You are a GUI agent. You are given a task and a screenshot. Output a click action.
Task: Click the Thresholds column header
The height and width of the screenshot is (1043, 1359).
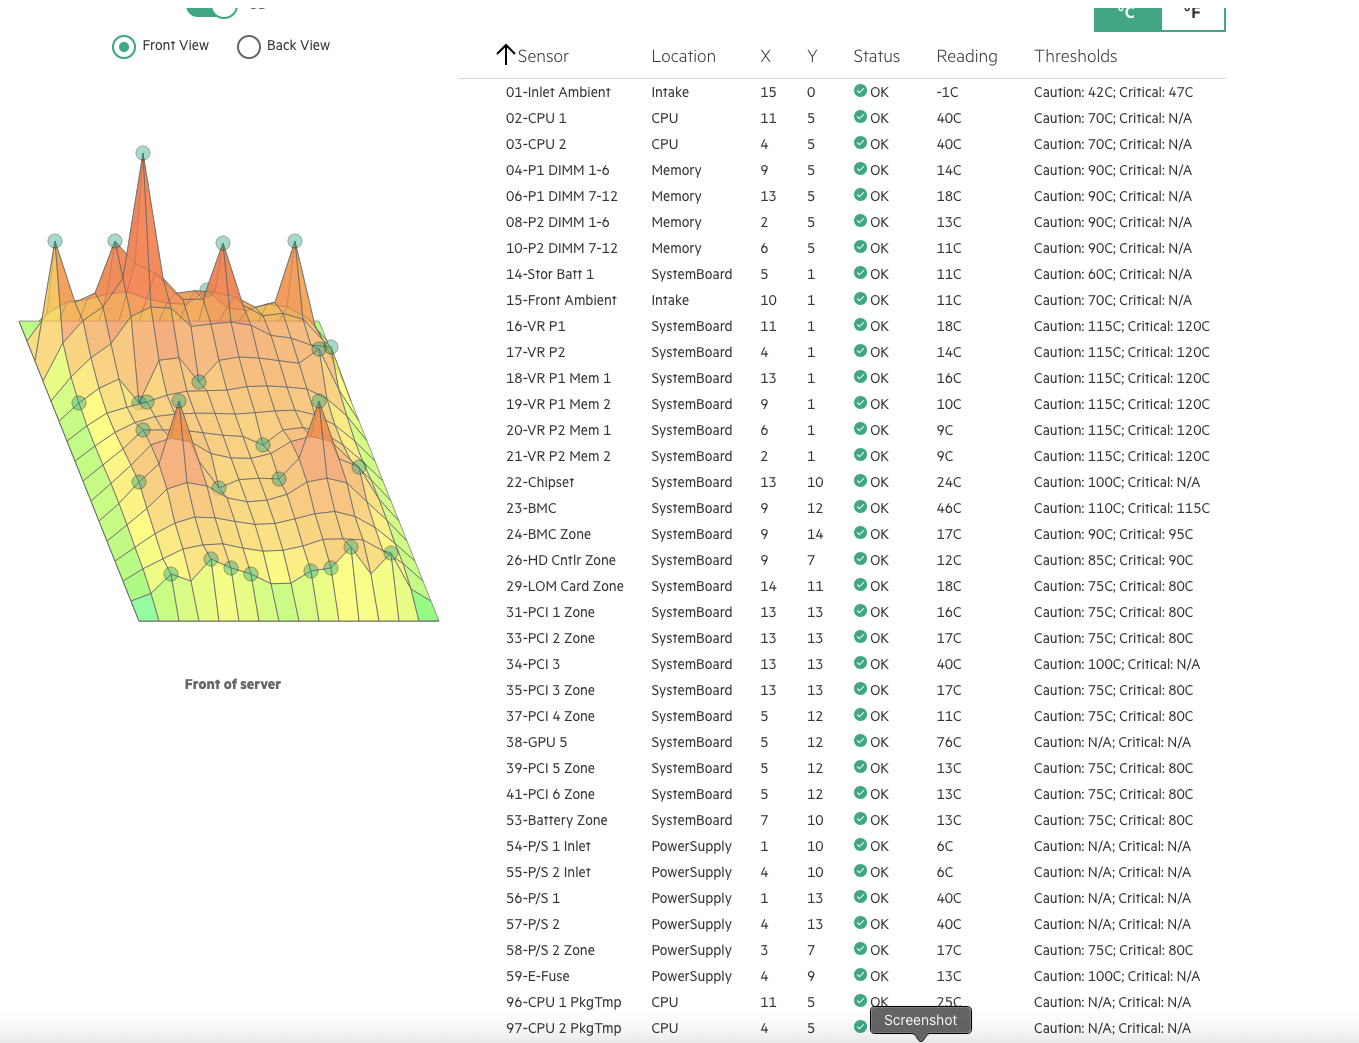click(1075, 56)
